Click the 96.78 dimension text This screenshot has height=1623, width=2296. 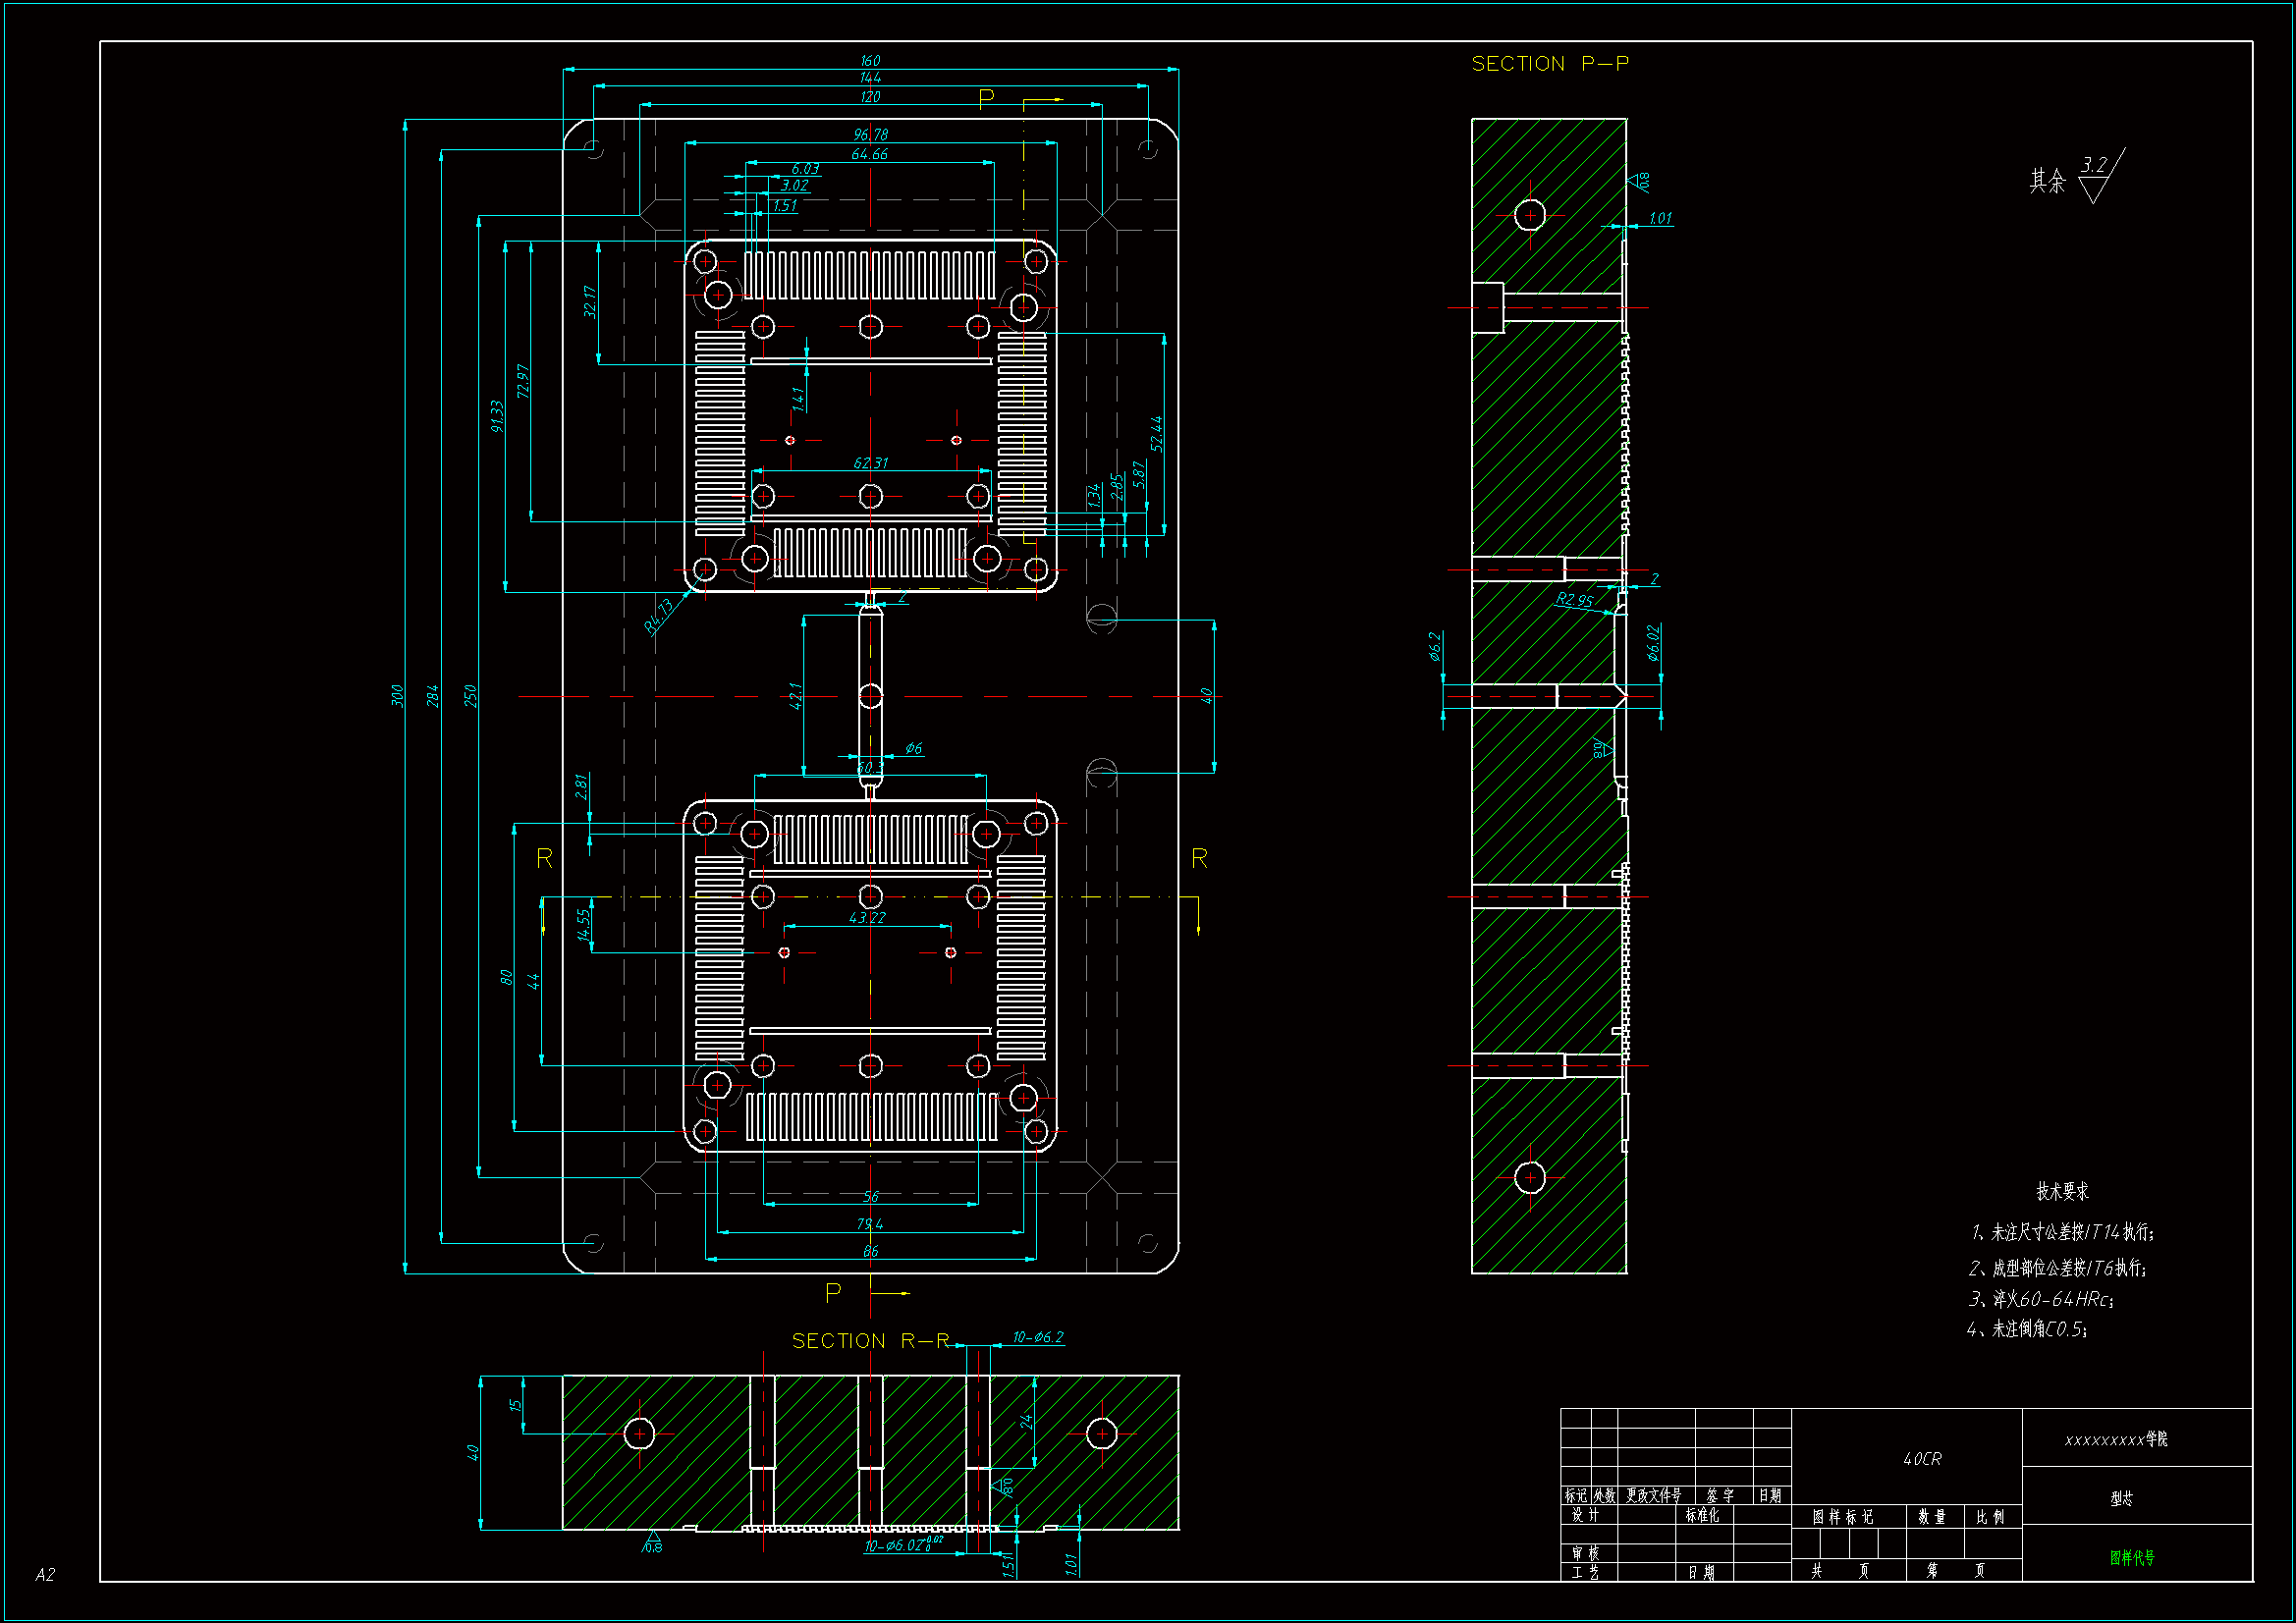(870, 134)
